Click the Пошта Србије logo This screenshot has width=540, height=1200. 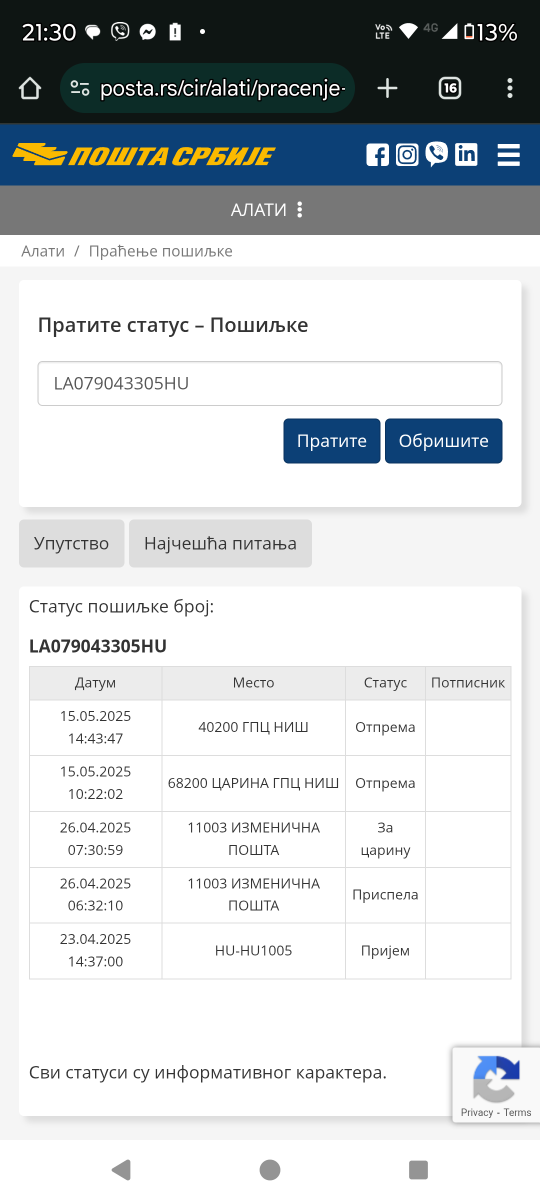tap(144, 155)
